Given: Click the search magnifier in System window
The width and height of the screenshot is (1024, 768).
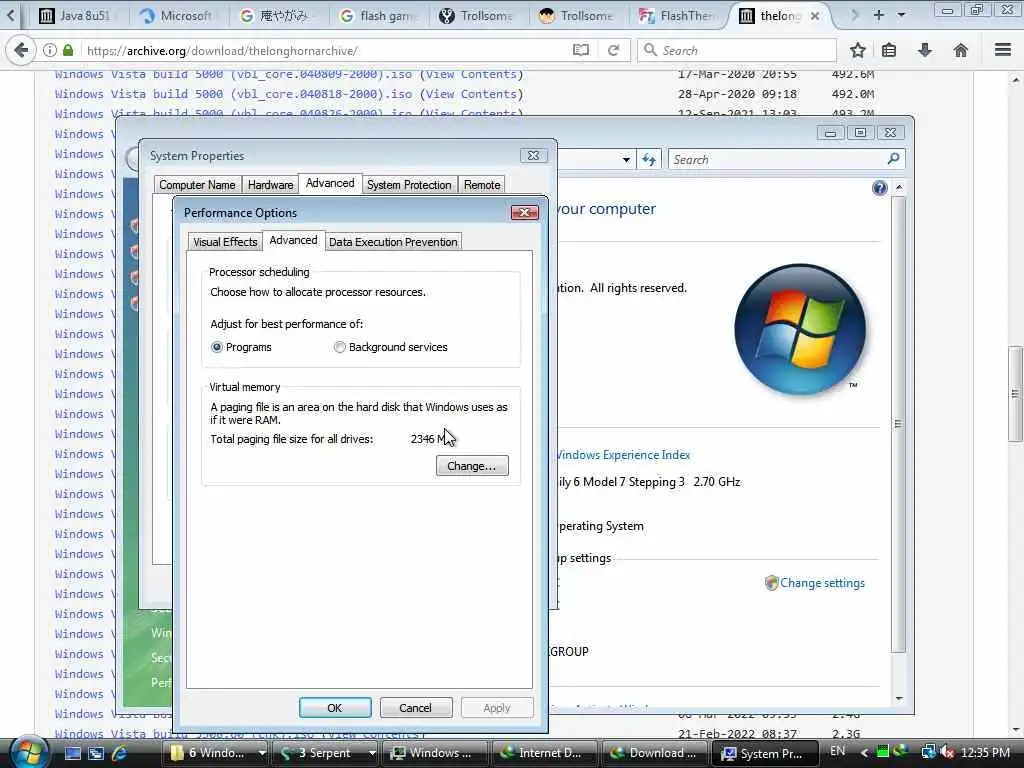Looking at the screenshot, I should [x=893, y=159].
